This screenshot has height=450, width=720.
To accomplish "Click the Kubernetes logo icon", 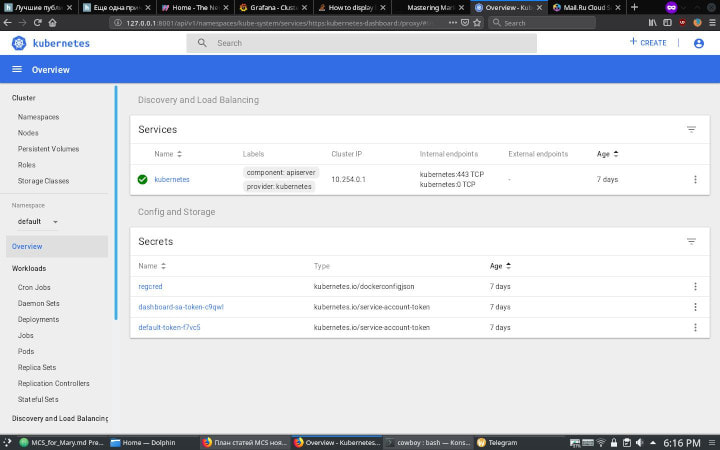I will (19, 43).
